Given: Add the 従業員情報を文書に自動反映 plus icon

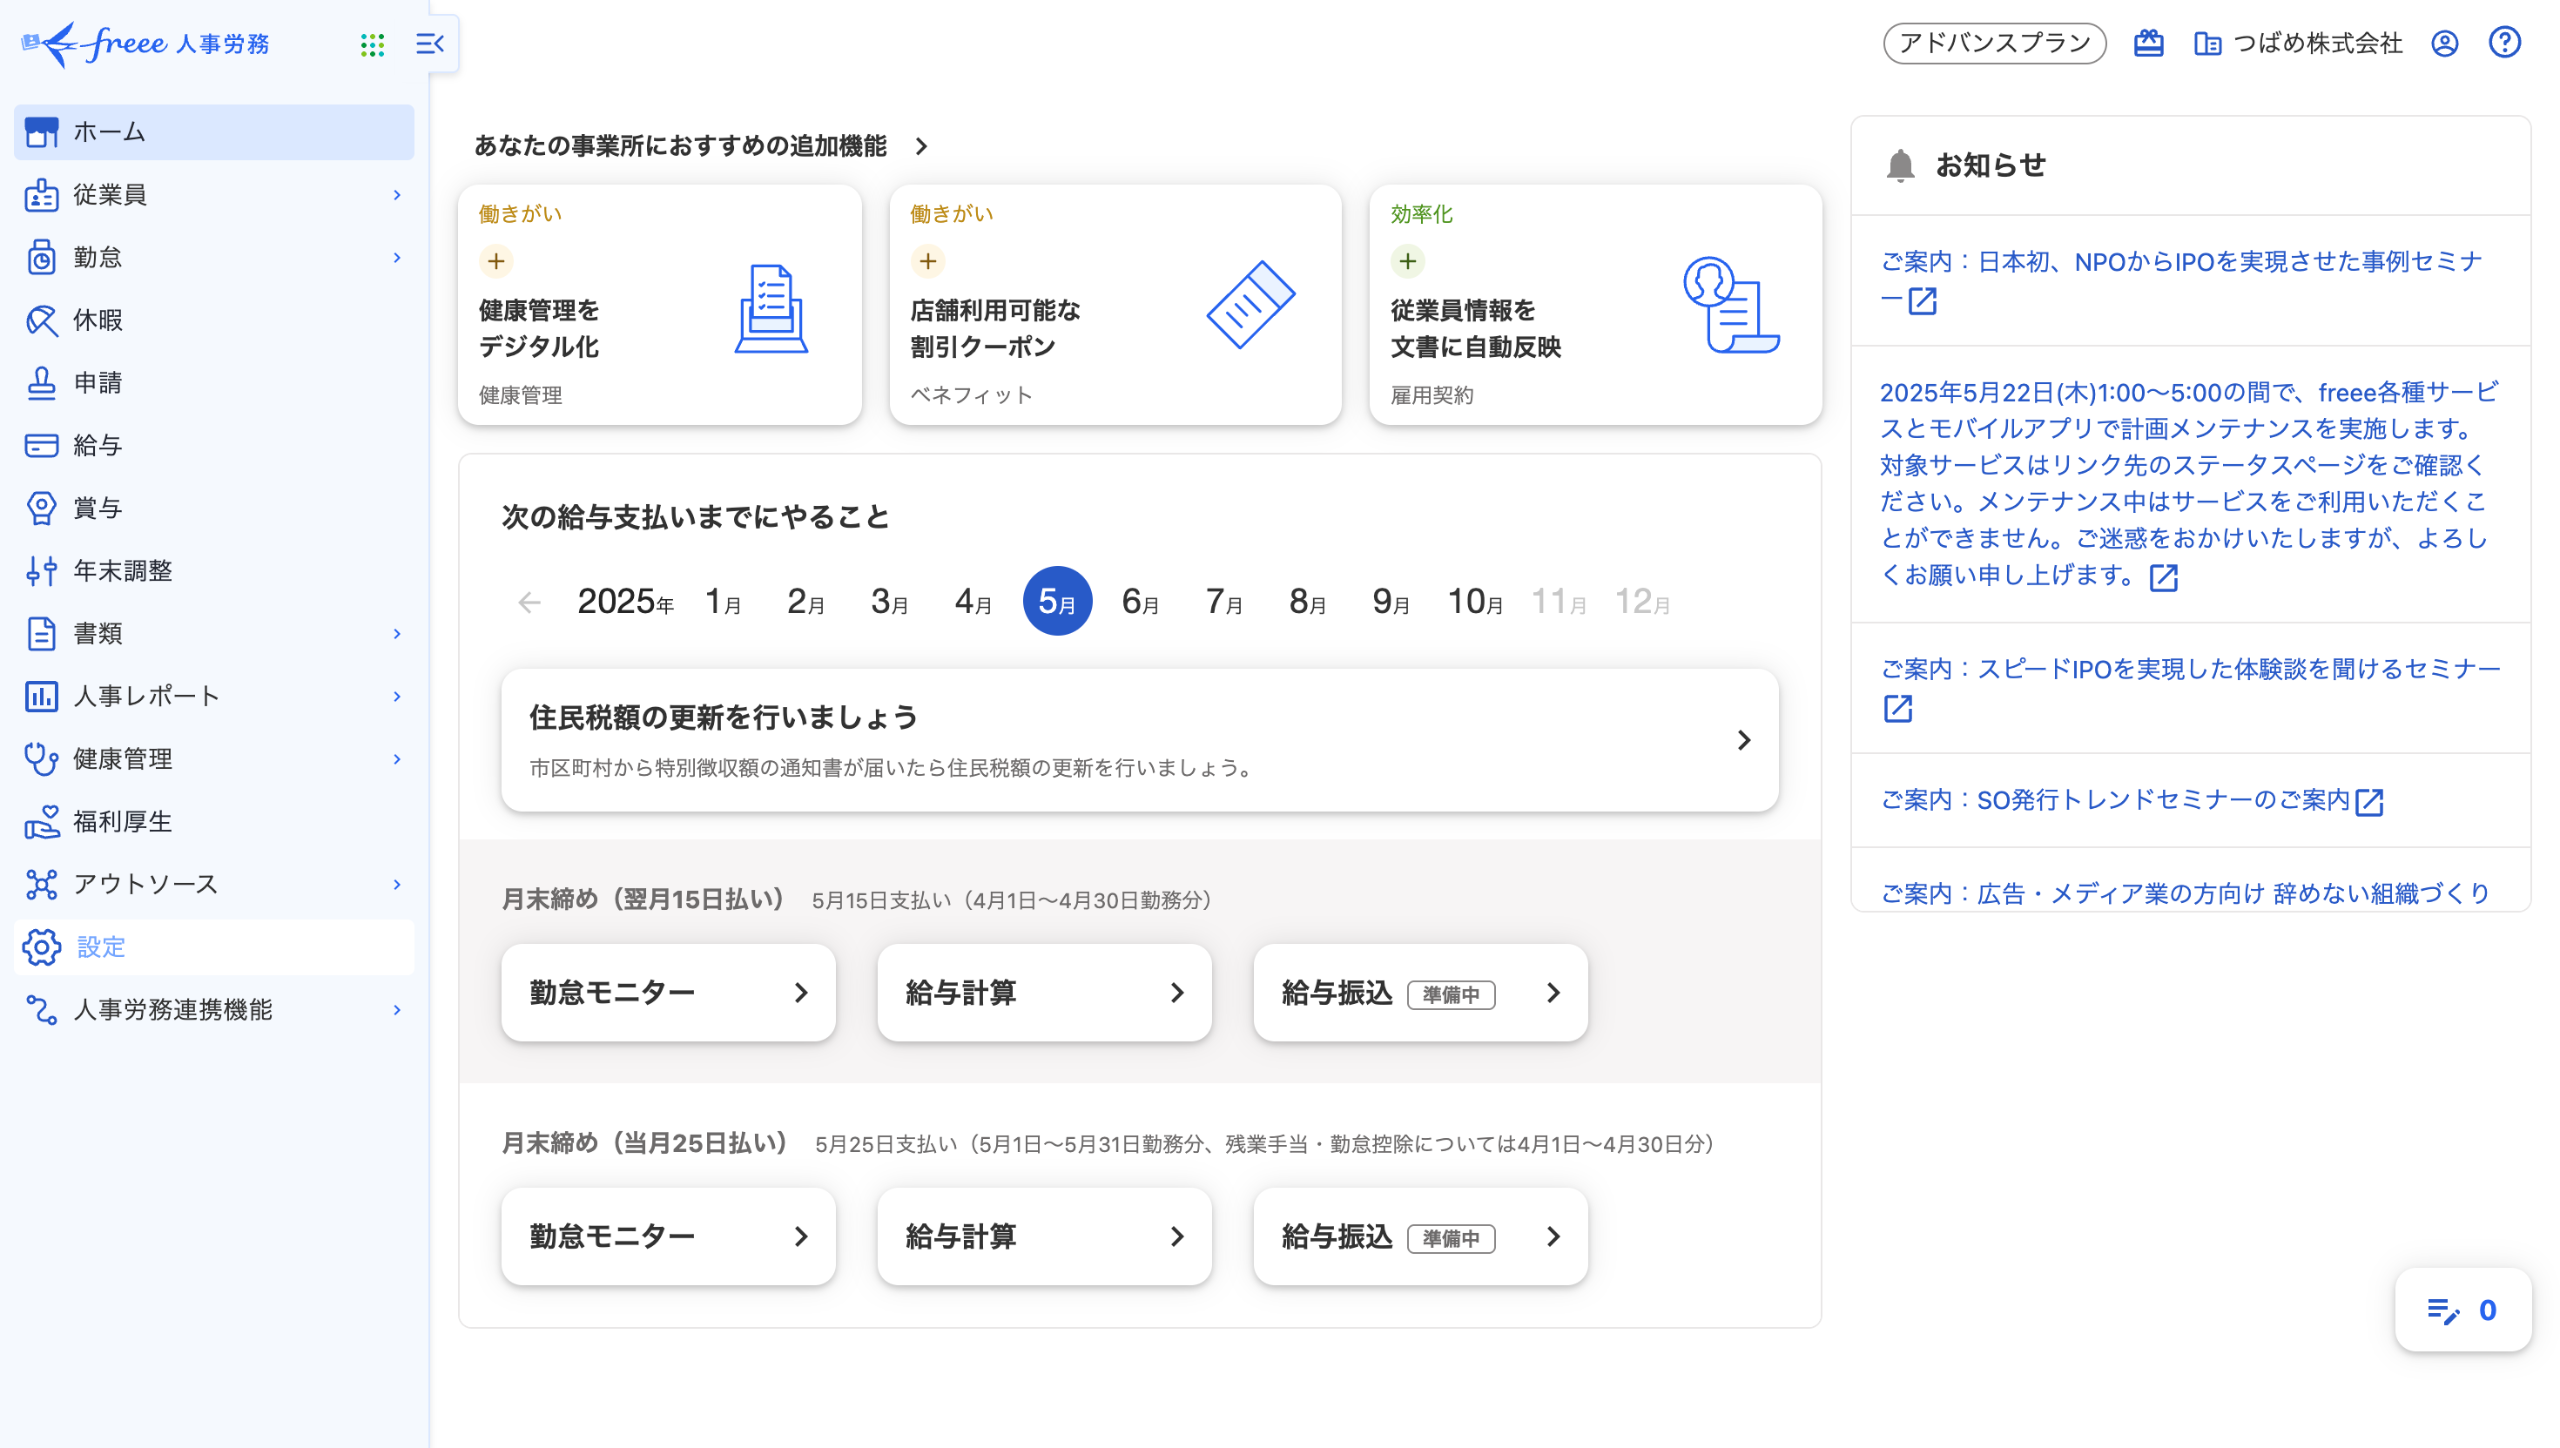Looking at the screenshot, I should [1408, 261].
